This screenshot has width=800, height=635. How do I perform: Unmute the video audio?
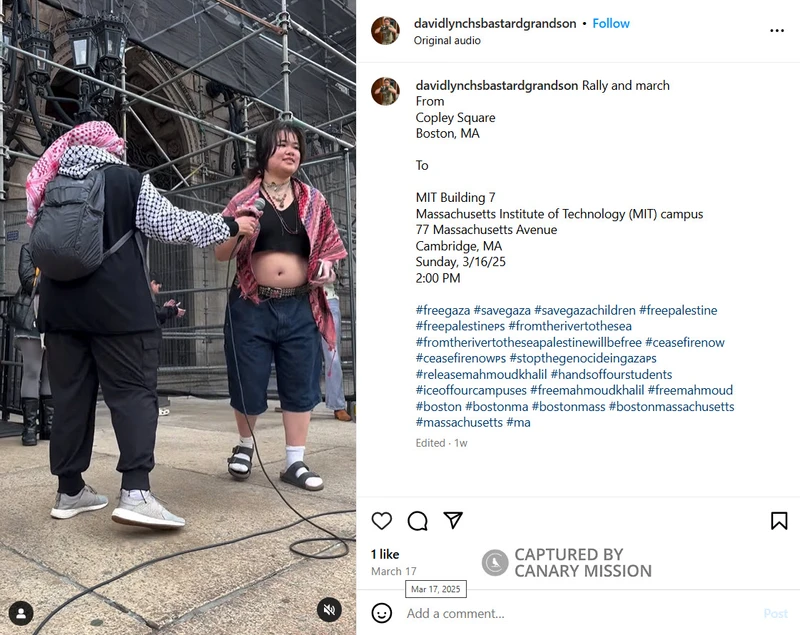pos(329,609)
